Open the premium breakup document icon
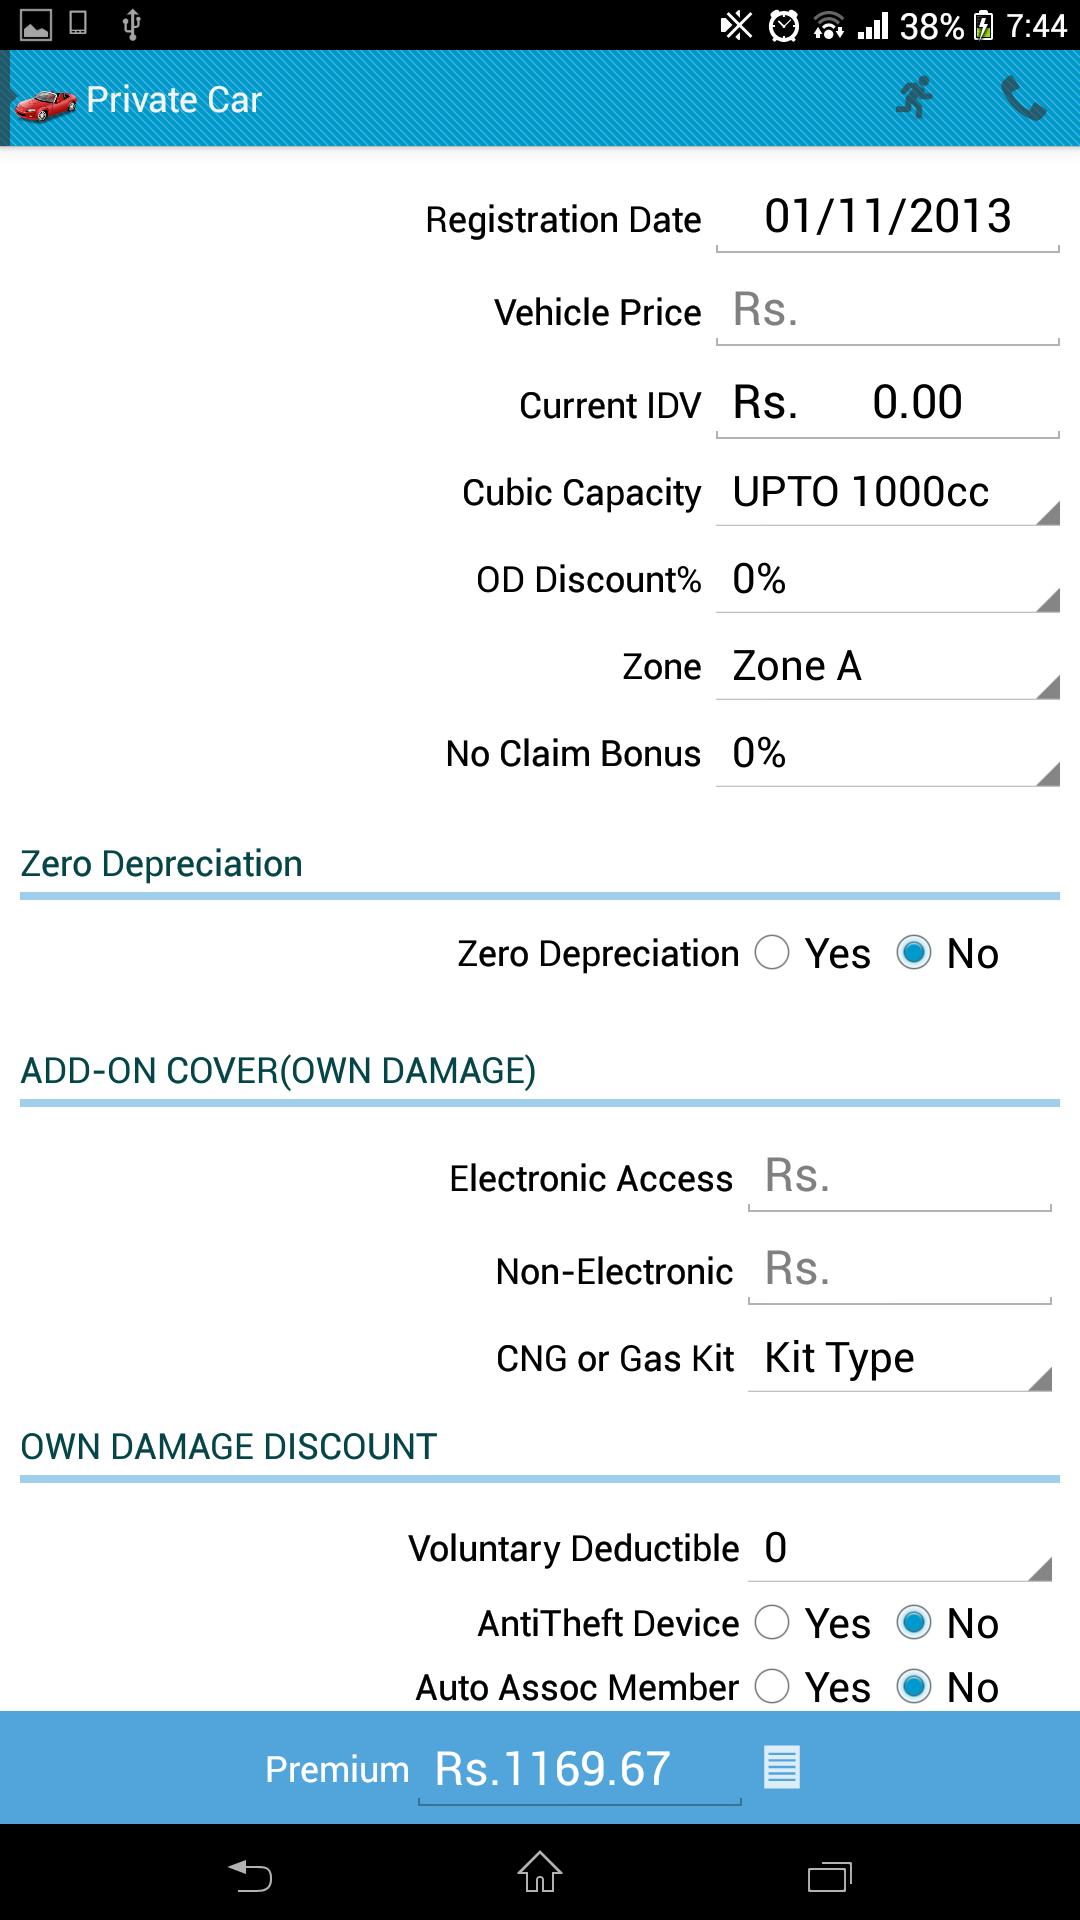The image size is (1080, 1920). tap(782, 1767)
